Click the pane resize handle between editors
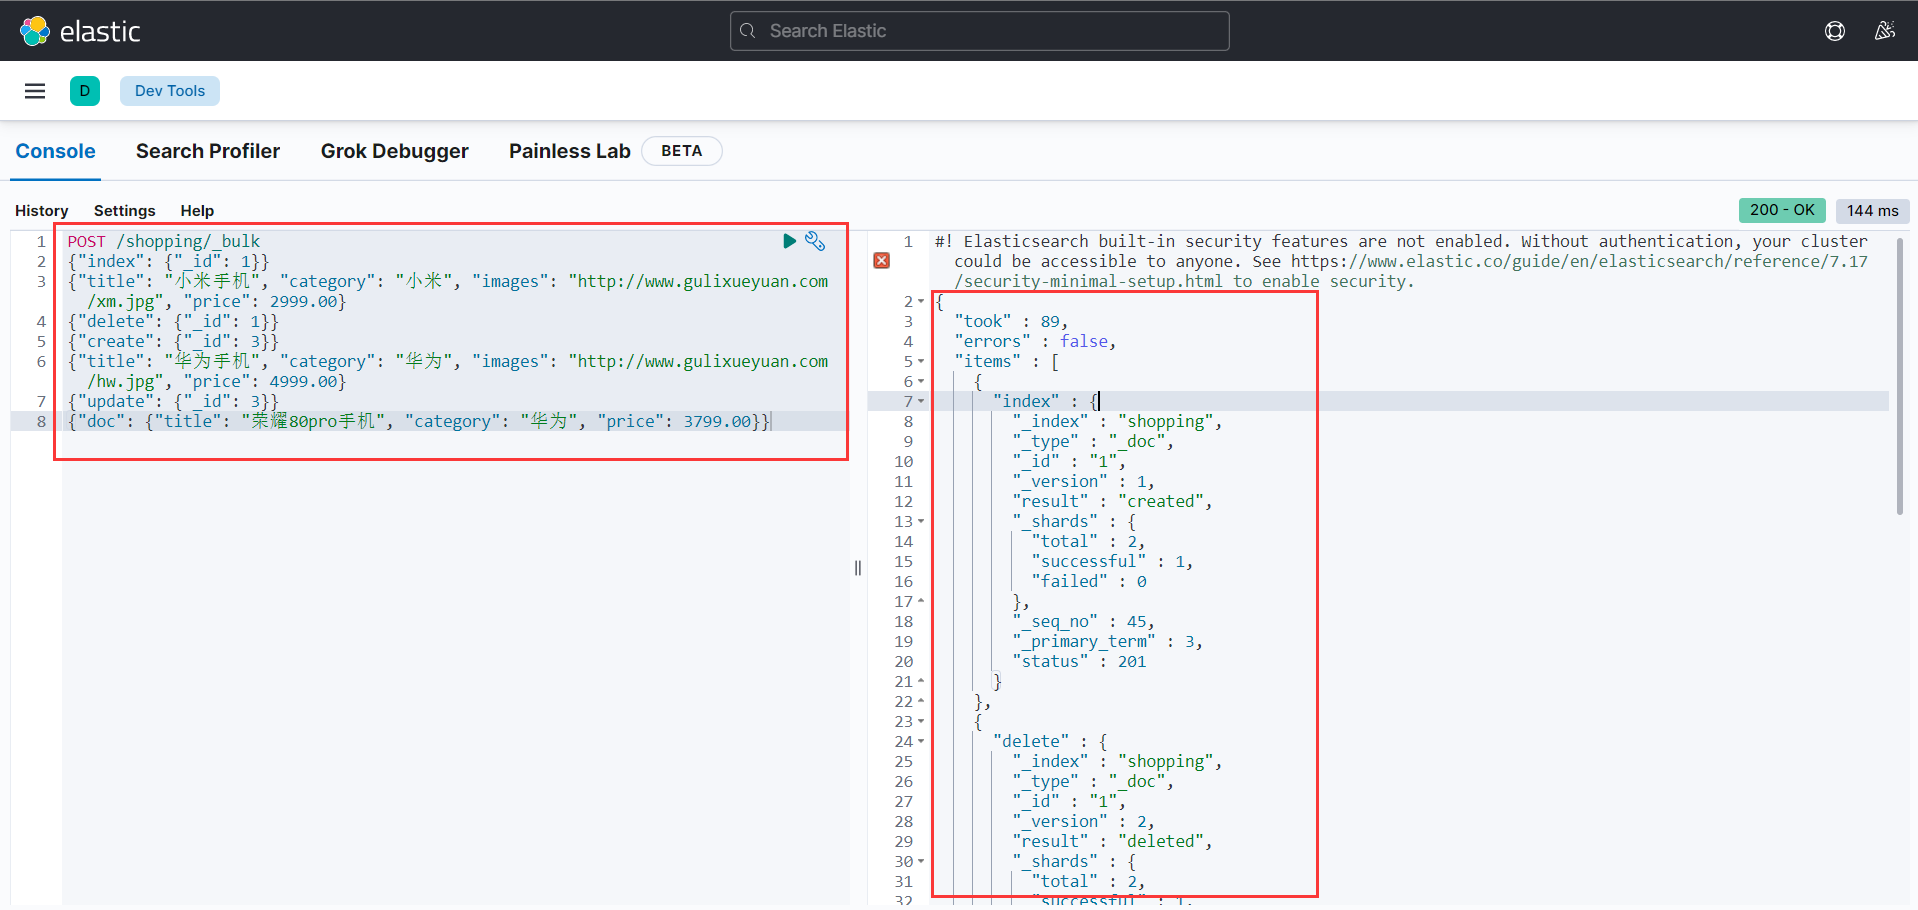Image resolution: width=1918 pixels, height=910 pixels. point(858,568)
